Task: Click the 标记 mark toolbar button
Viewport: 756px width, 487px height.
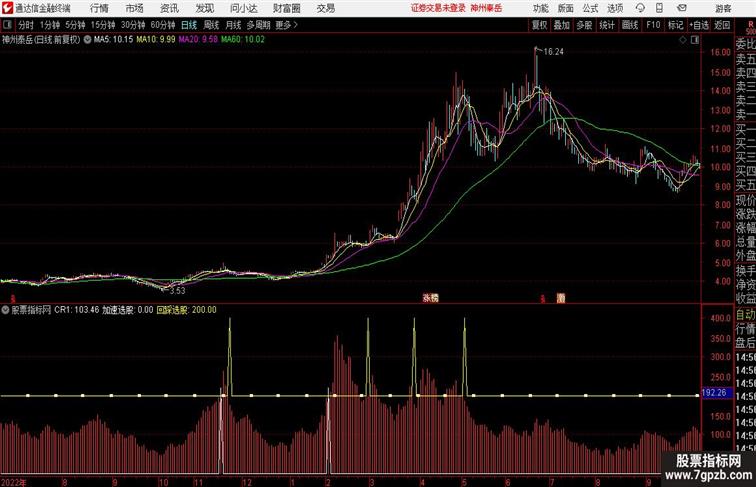Action: tap(675, 25)
